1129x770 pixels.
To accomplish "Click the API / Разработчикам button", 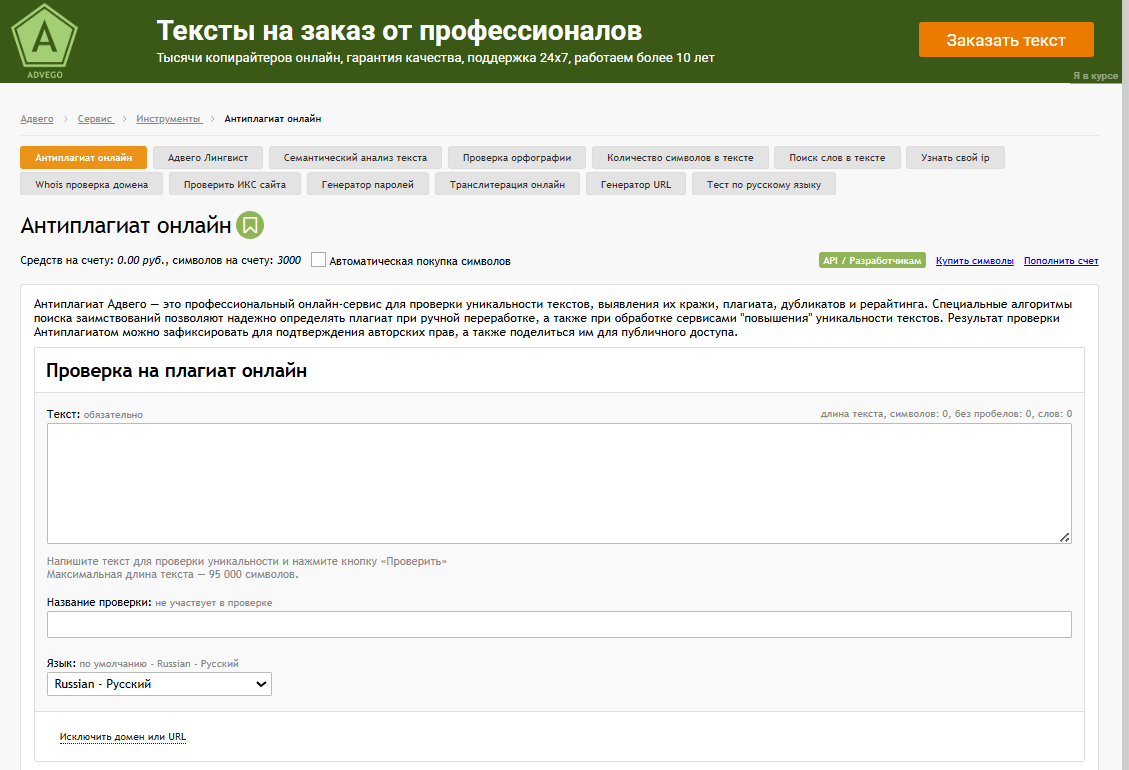I will 872,261.
